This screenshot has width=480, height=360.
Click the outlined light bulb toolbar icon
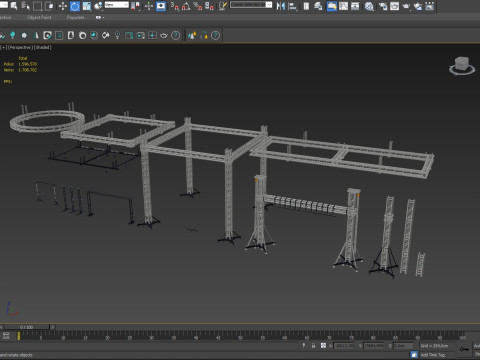pos(117,35)
